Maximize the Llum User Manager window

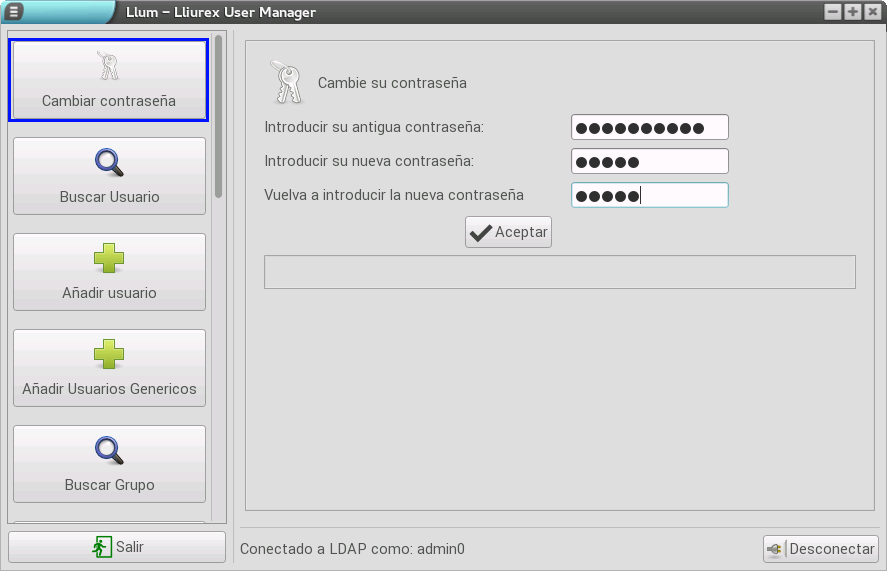[x=852, y=12]
